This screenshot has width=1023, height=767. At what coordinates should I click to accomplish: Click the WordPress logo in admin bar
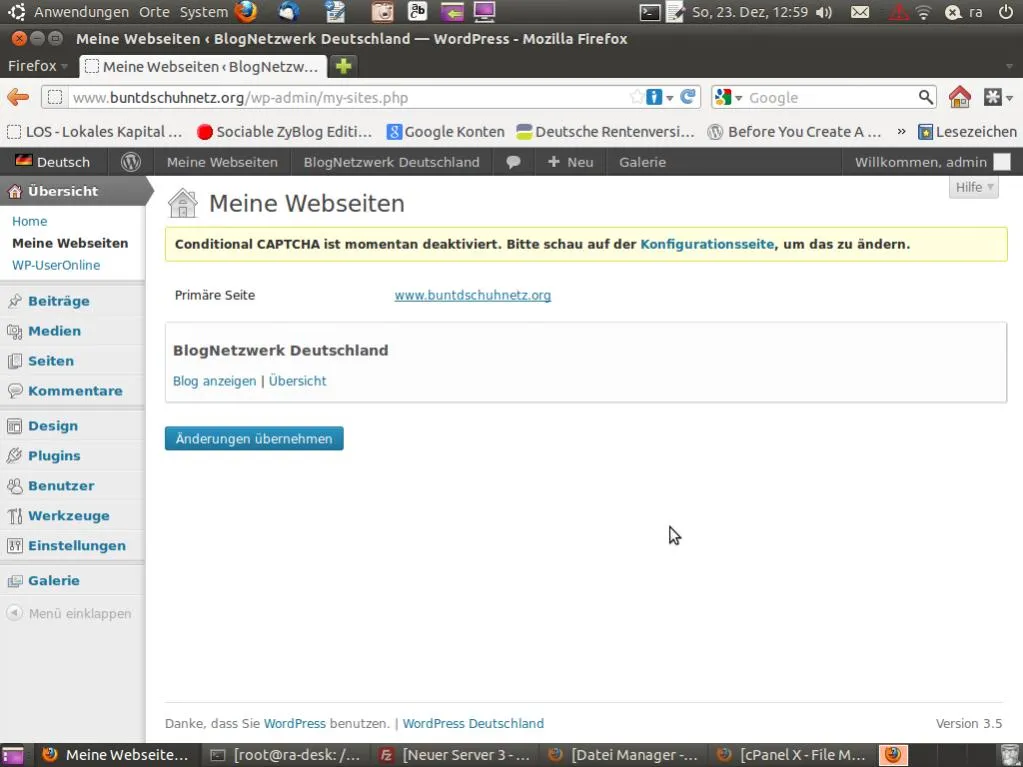(130, 162)
